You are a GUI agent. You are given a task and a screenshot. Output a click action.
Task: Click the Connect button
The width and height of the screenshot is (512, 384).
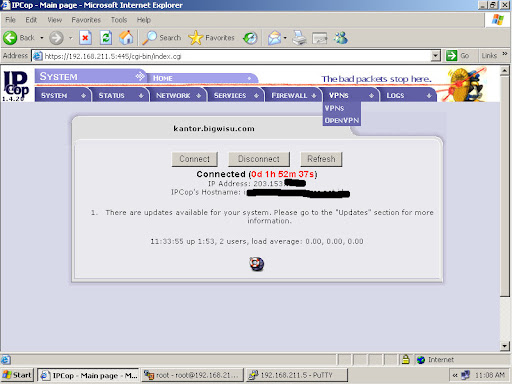[x=194, y=159]
